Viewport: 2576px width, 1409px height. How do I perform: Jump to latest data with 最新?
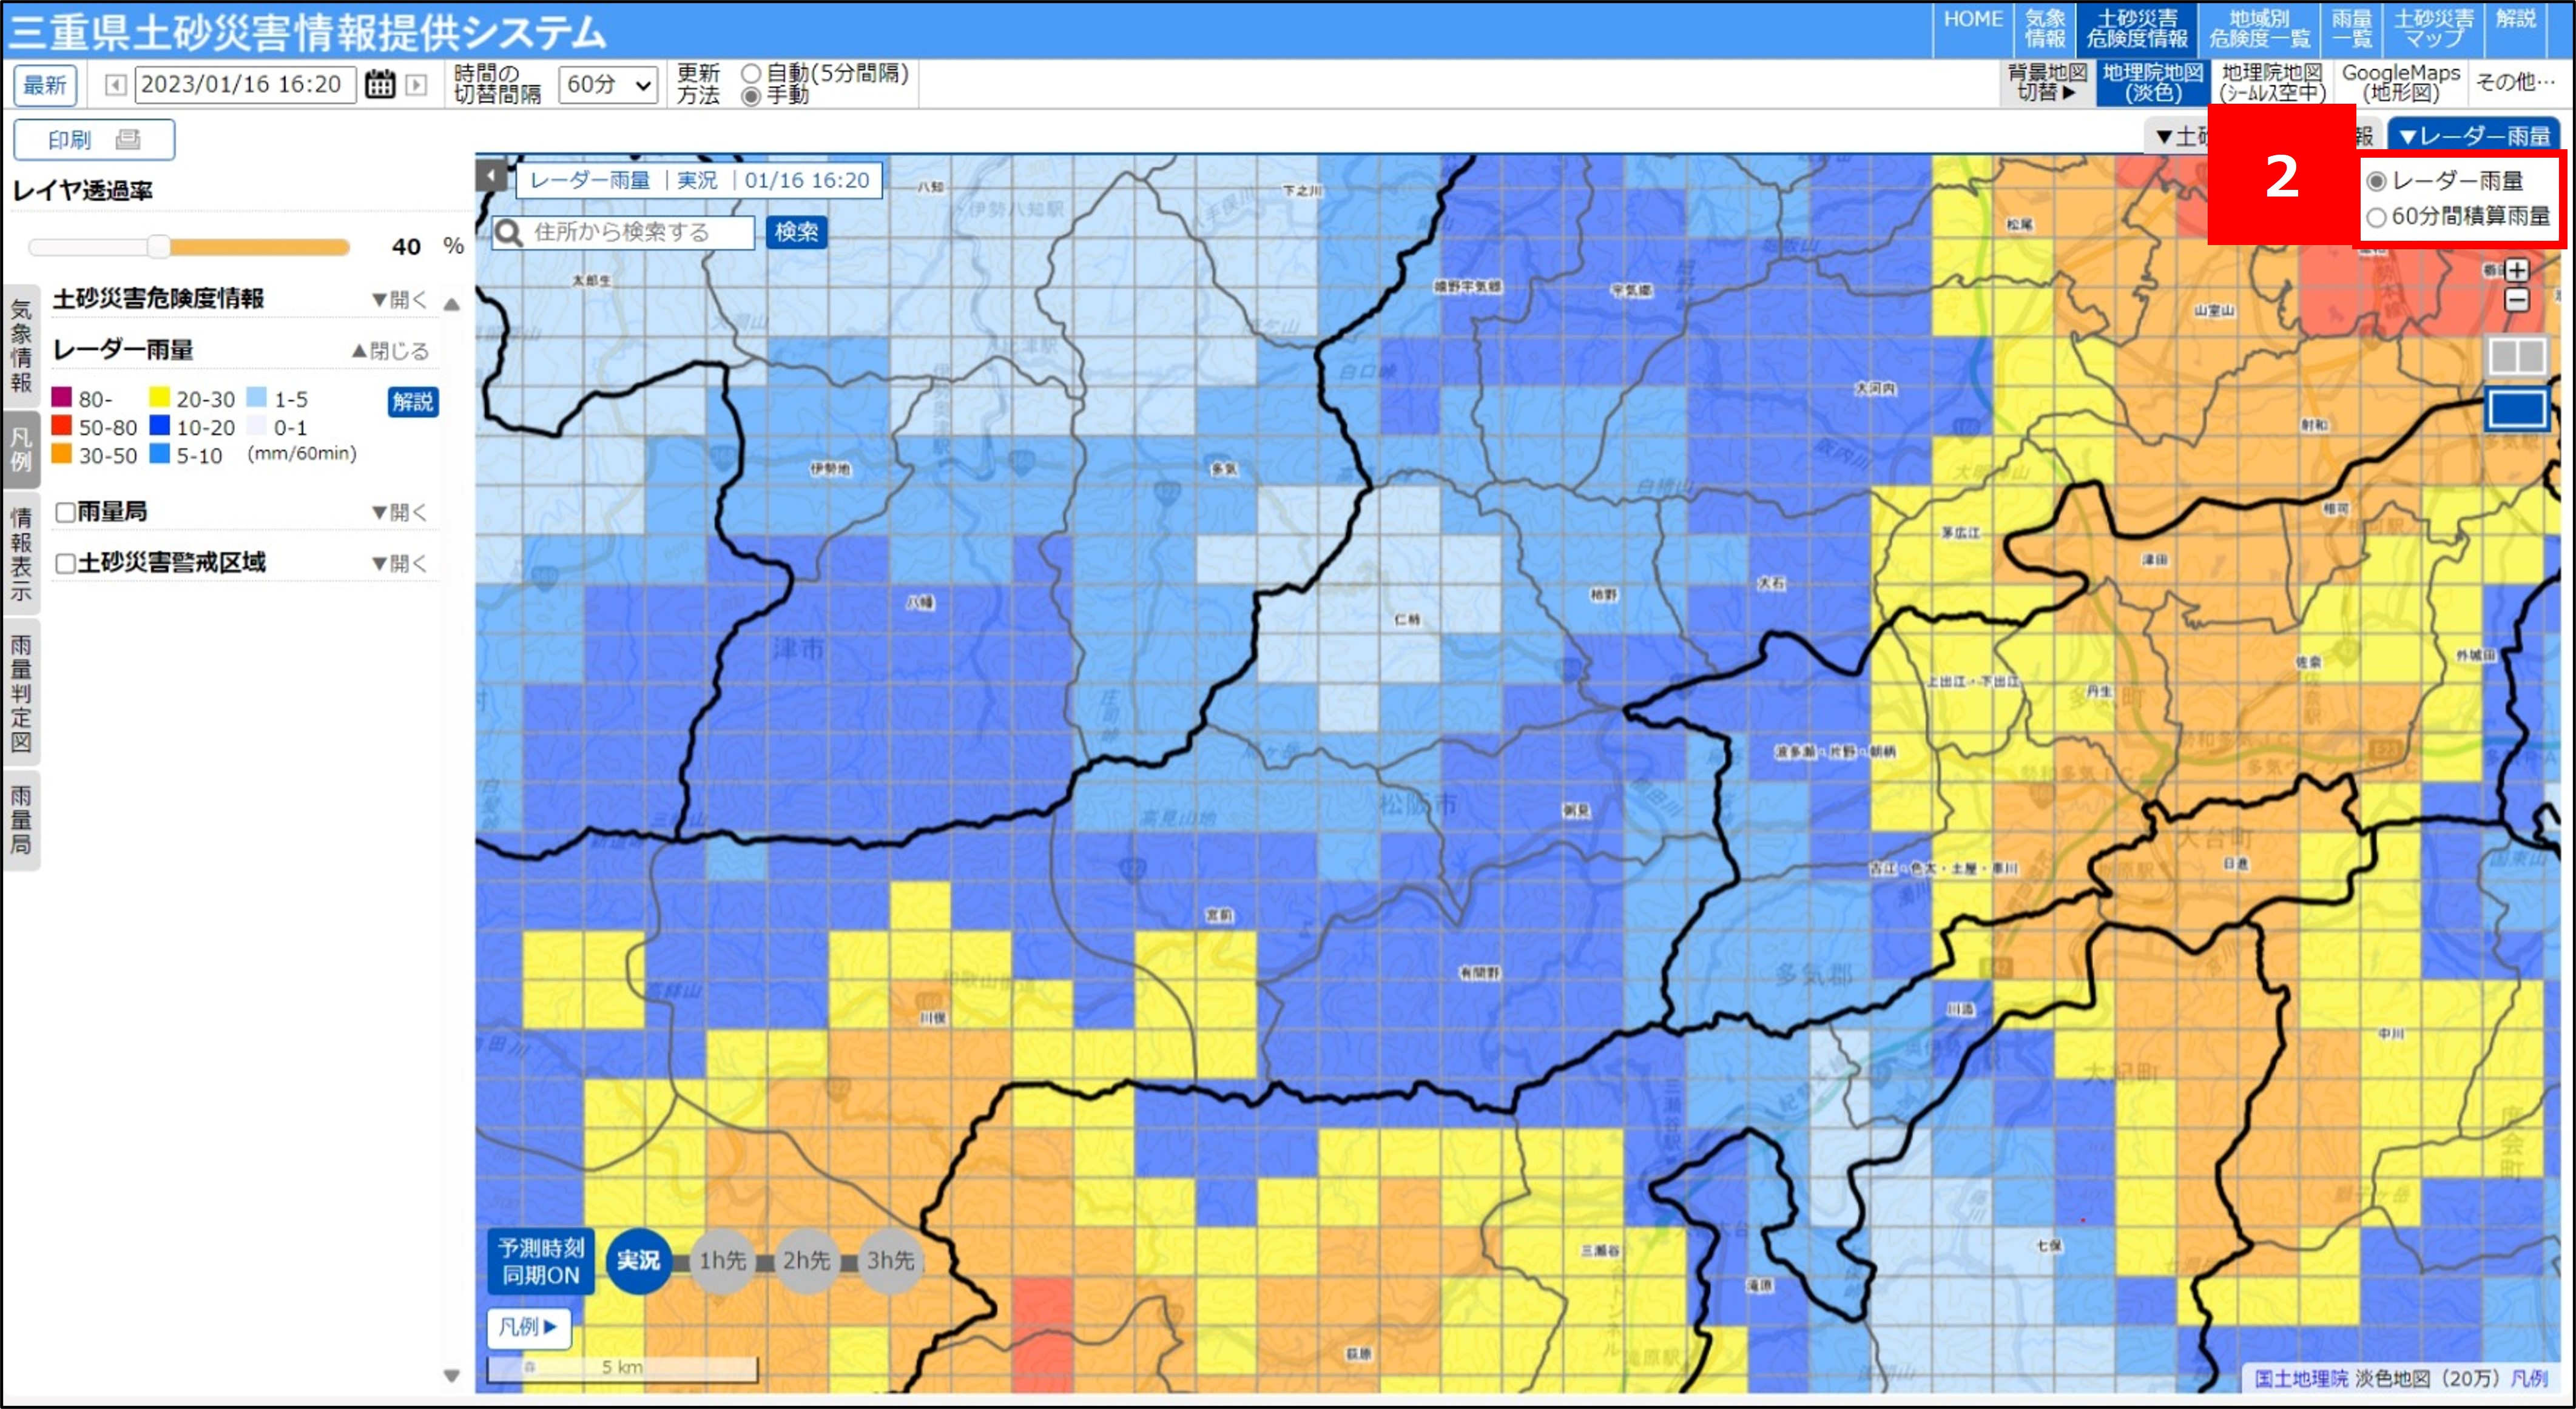tap(45, 85)
